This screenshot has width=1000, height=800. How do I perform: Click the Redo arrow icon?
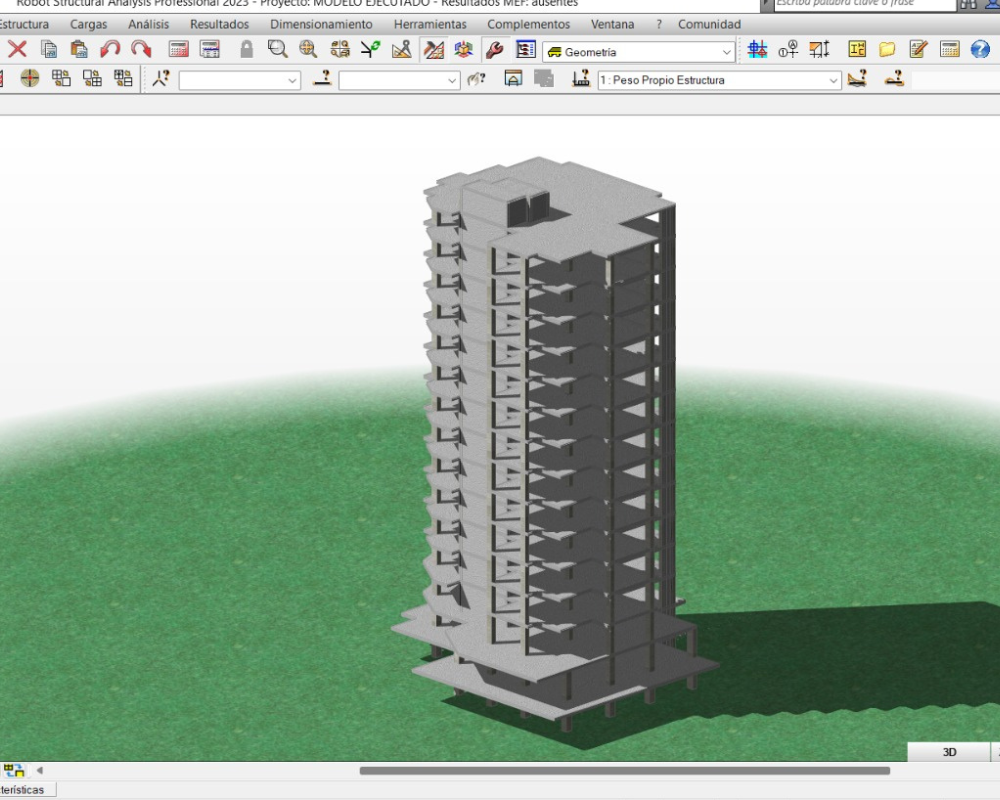pos(141,49)
